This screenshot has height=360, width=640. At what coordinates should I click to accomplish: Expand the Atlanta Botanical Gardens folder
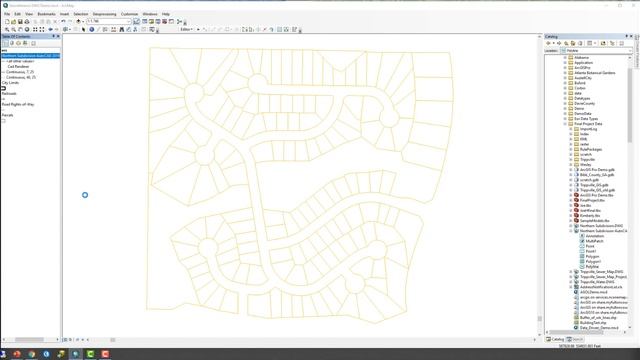tap(565, 73)
